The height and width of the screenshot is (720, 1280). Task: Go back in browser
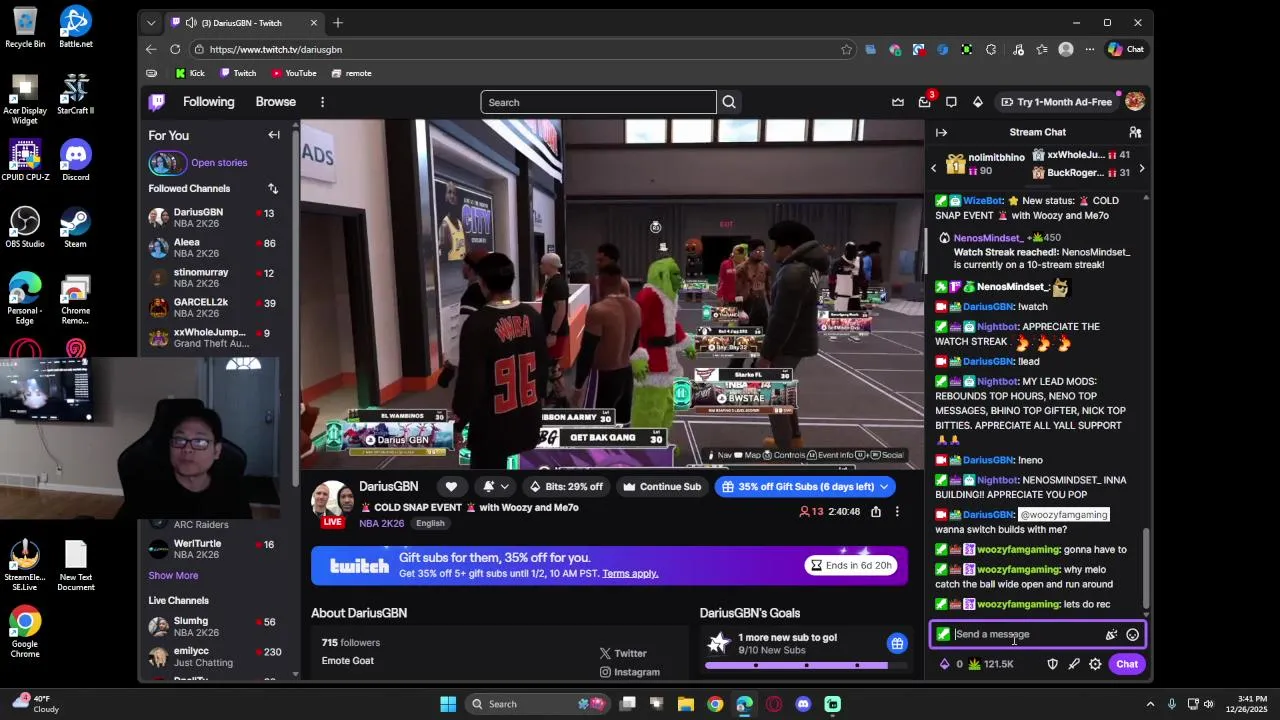[151, 49]
